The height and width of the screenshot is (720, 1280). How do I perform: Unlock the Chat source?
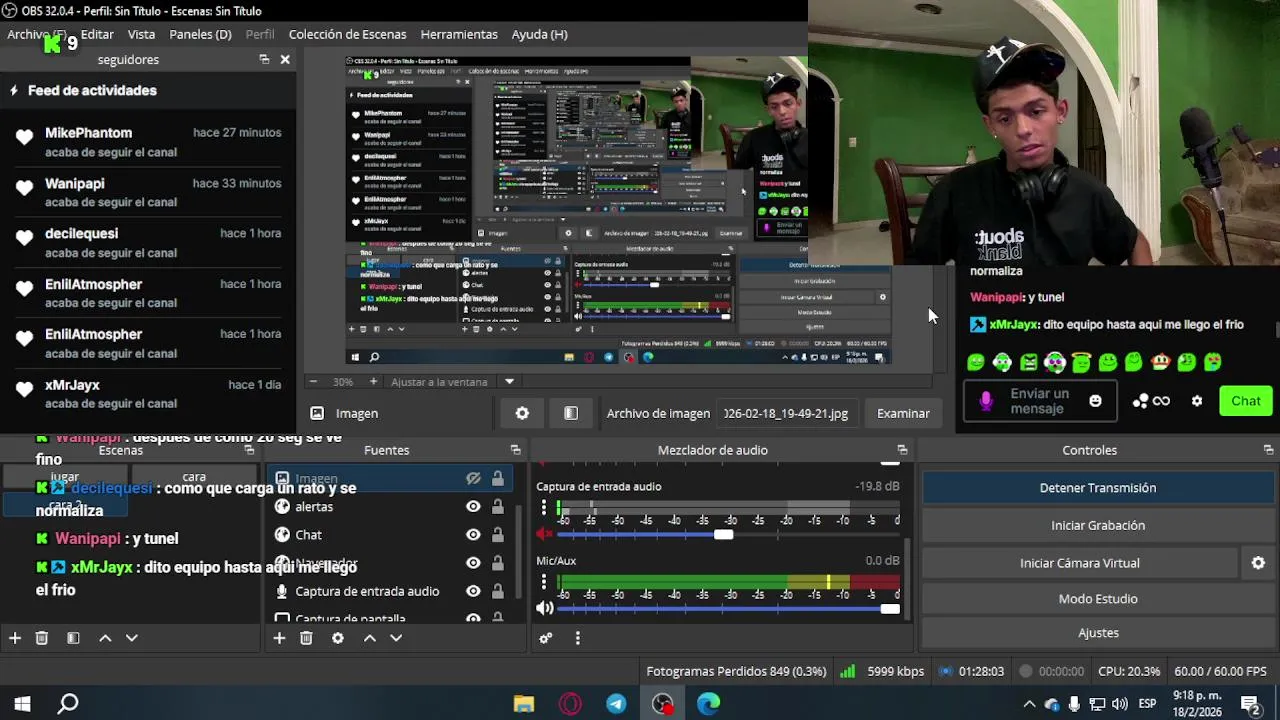click(497, 535)
